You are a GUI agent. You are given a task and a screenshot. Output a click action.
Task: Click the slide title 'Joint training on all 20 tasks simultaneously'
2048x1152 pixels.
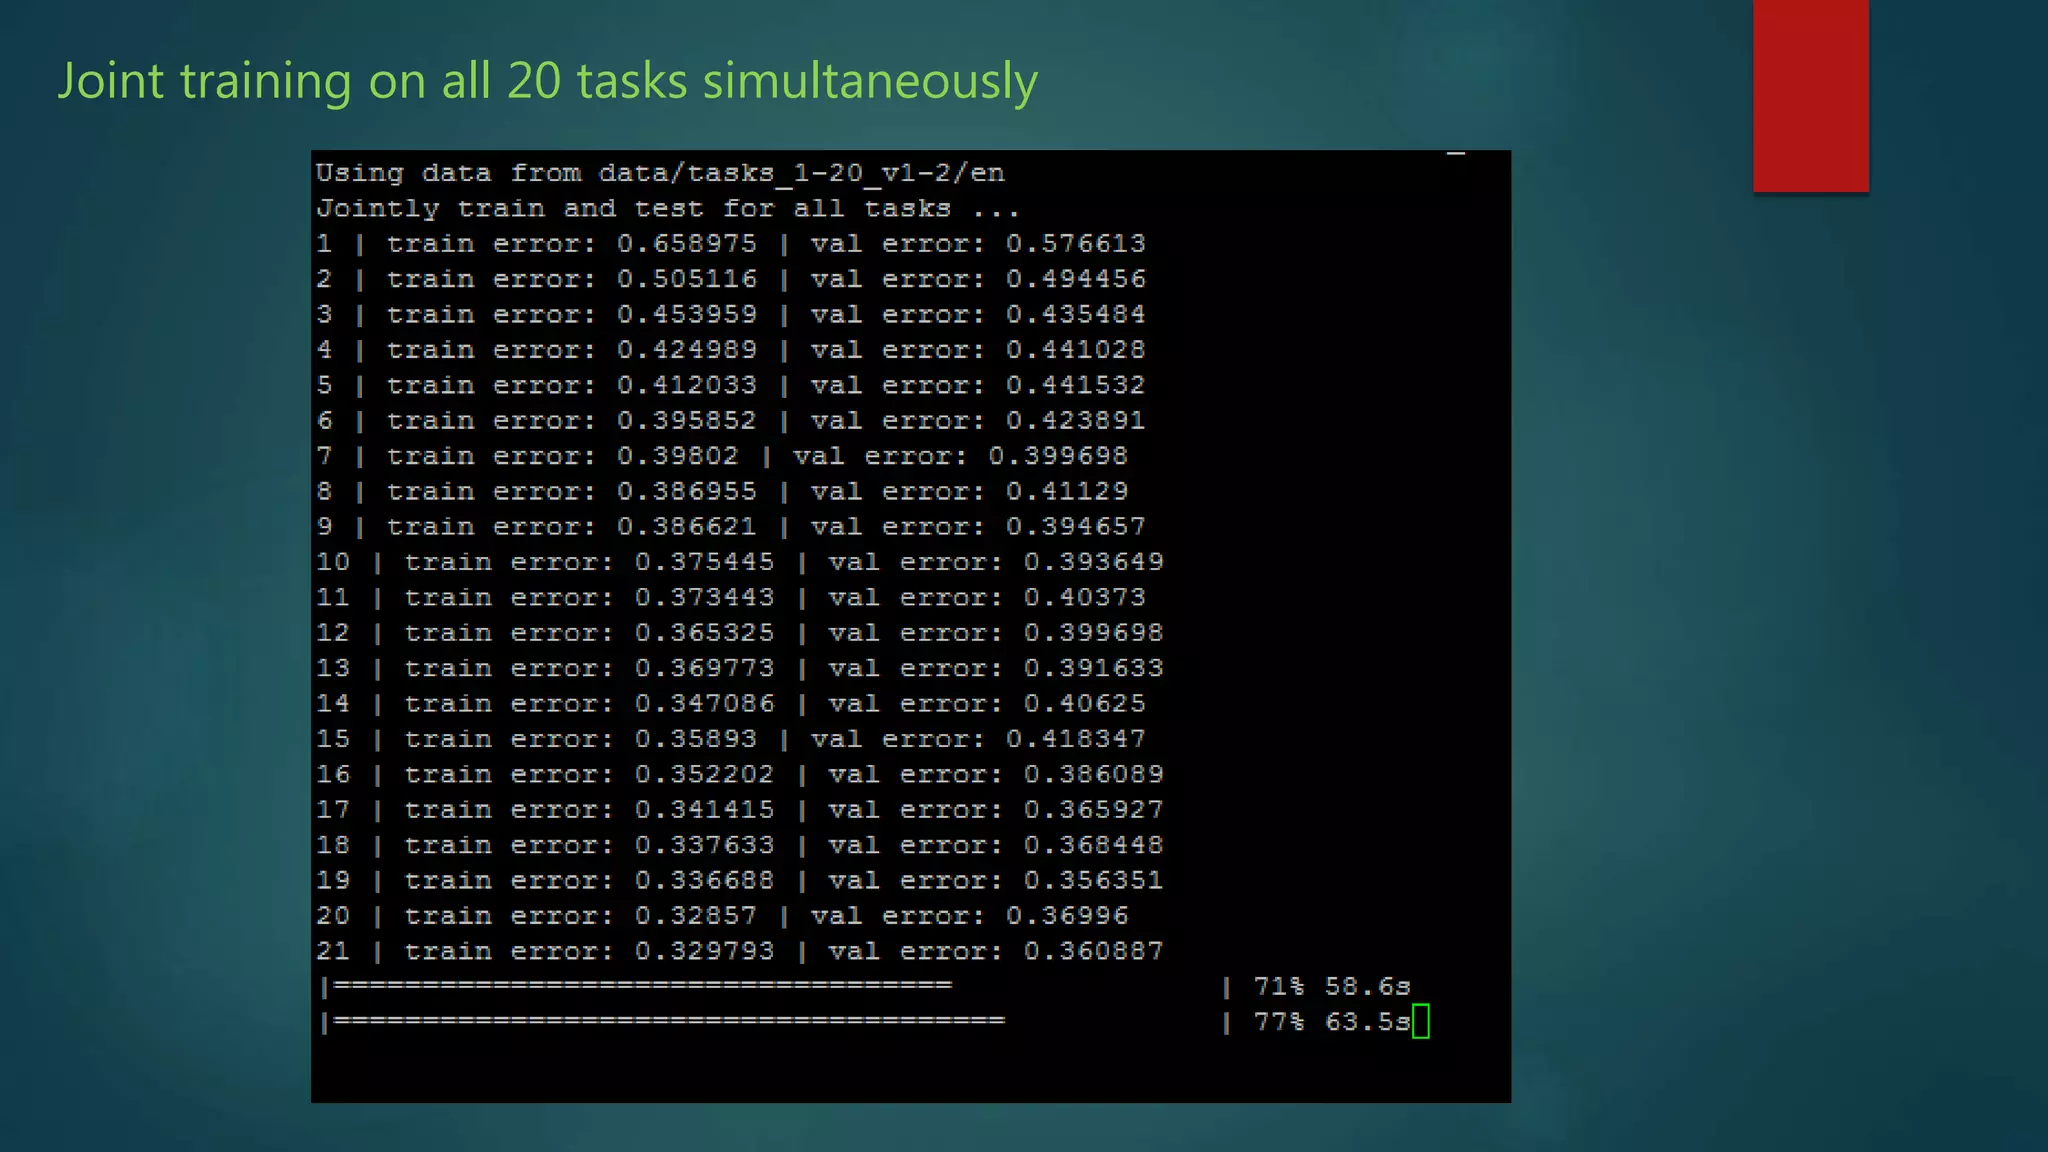coord(547,82)
